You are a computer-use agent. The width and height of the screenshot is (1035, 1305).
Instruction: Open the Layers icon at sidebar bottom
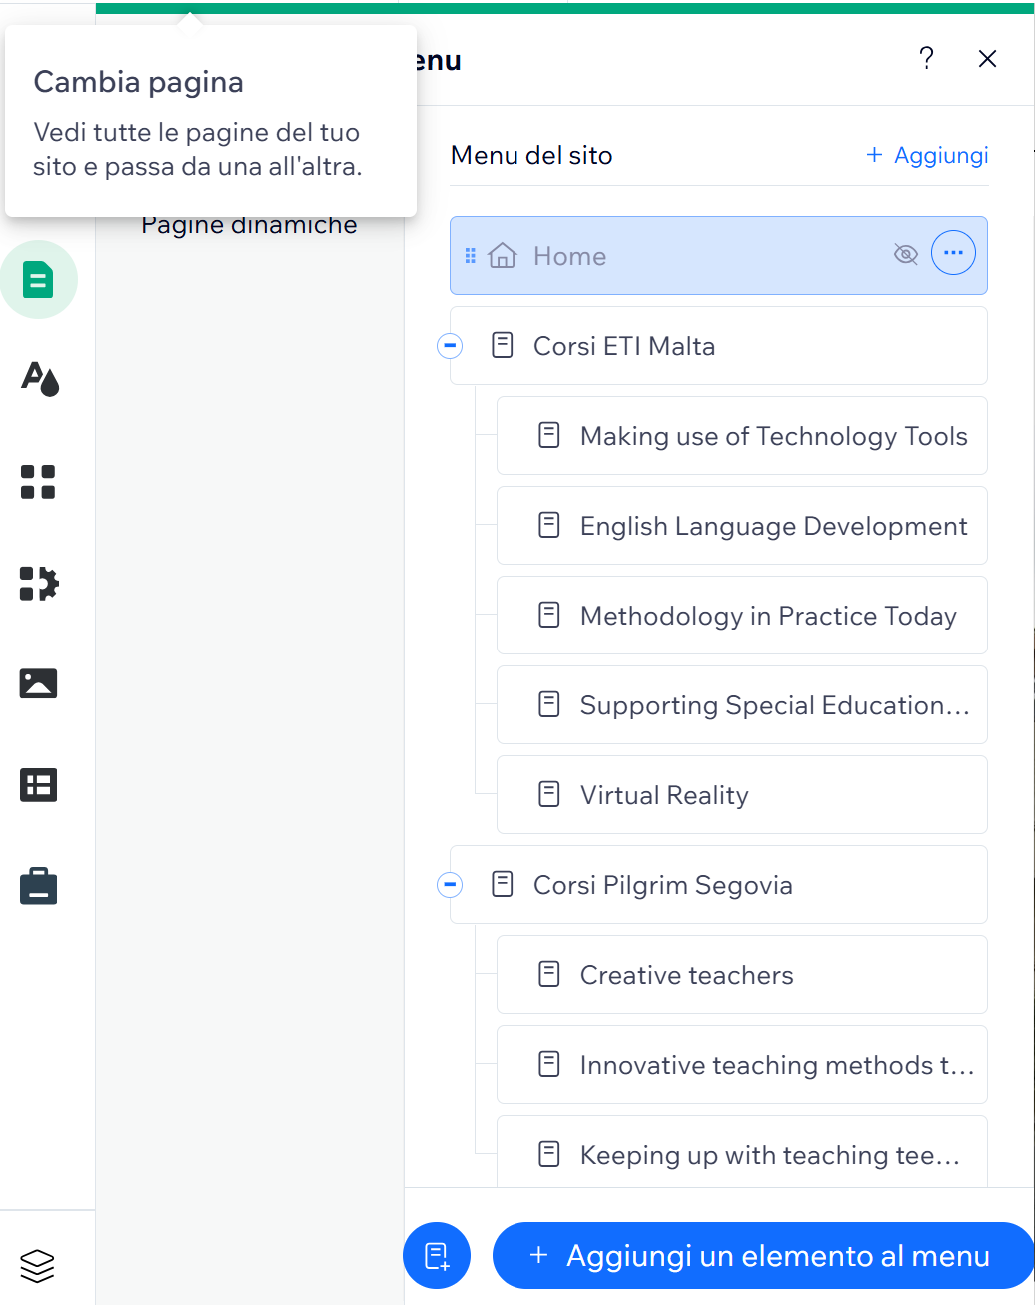pos(38,1265)
